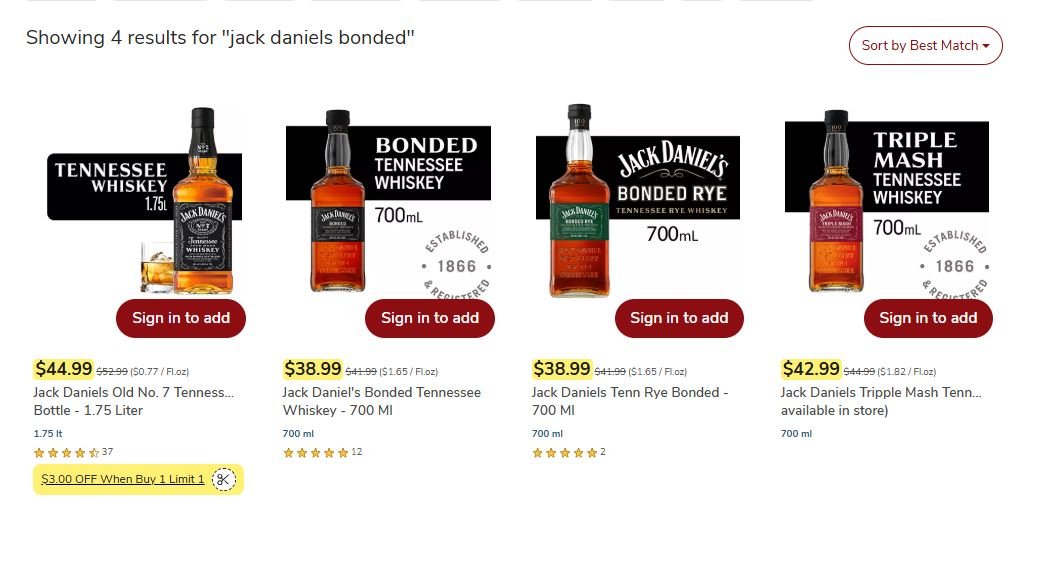Click Sign in to add for Triple Mash
The height and width of the screenshot is (565, 1049).
click(928, 318)
